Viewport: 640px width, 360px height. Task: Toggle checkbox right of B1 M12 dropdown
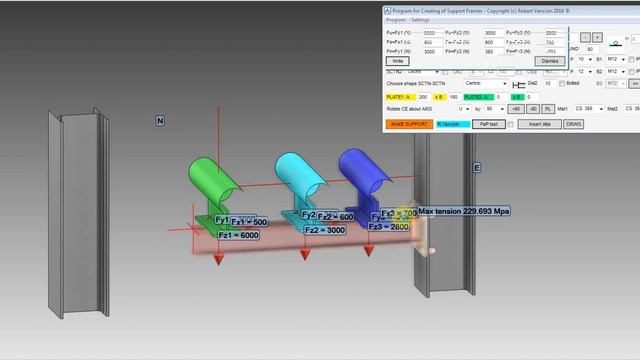coord(631,60)
